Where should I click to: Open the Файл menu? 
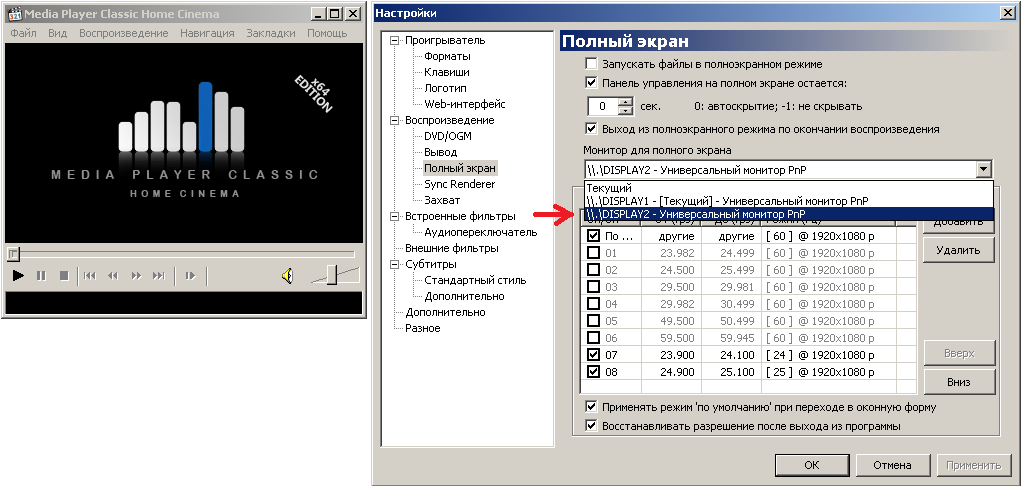(x=23, y=33)
